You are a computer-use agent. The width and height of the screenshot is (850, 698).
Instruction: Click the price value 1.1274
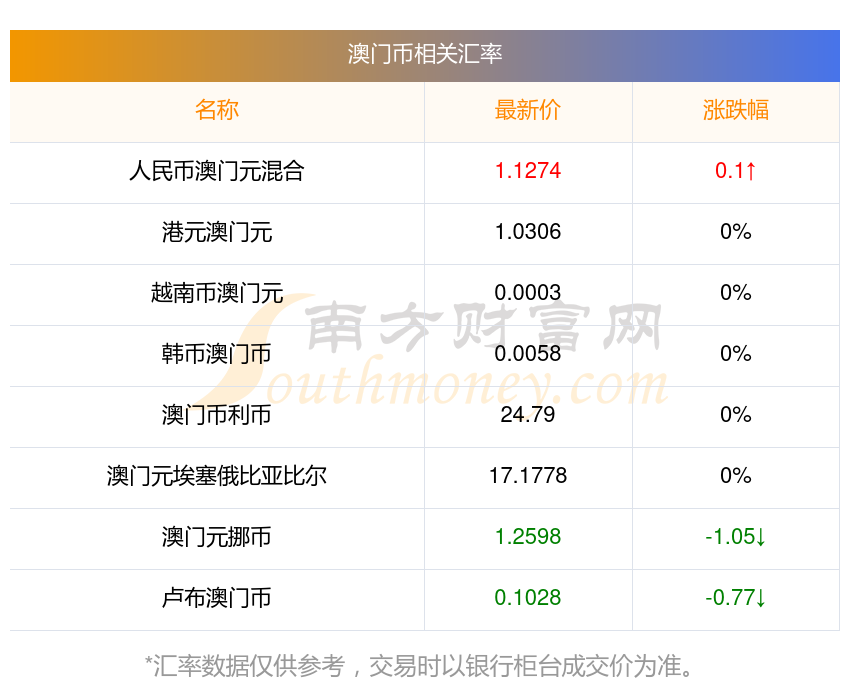click(527, 171)
